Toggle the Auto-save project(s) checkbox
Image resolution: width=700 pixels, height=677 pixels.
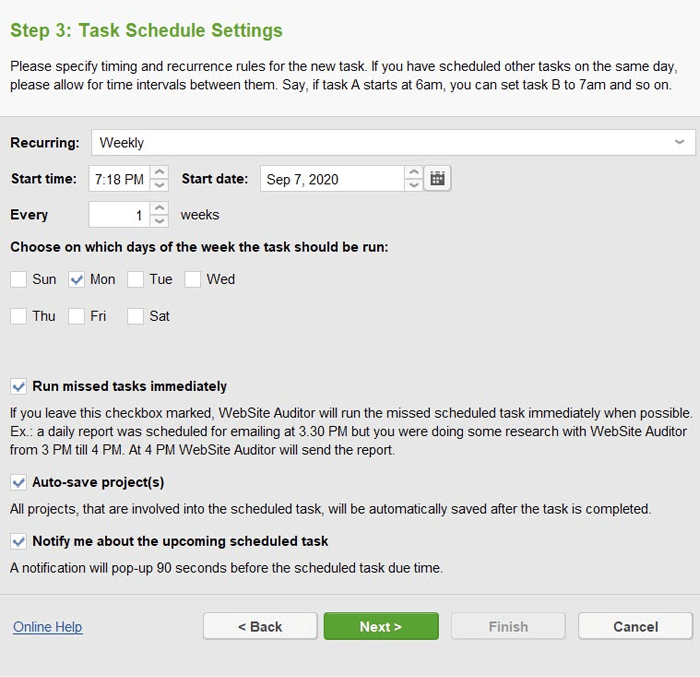[18, 482]
